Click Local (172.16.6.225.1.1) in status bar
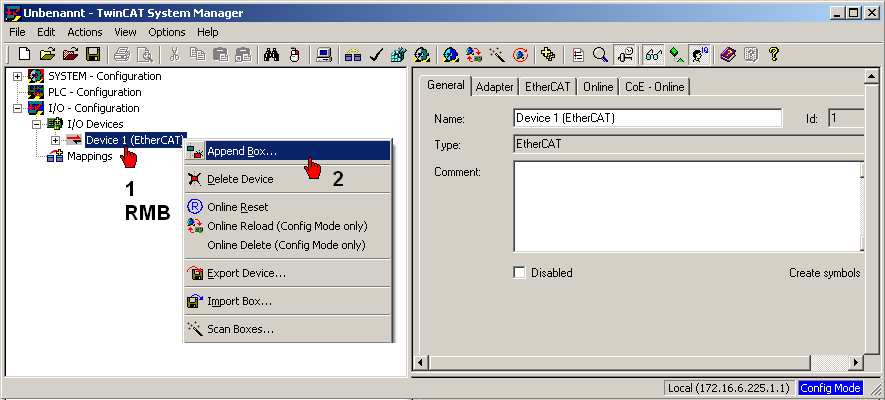This screenshot has height=400, width=885. pos(729,388)
